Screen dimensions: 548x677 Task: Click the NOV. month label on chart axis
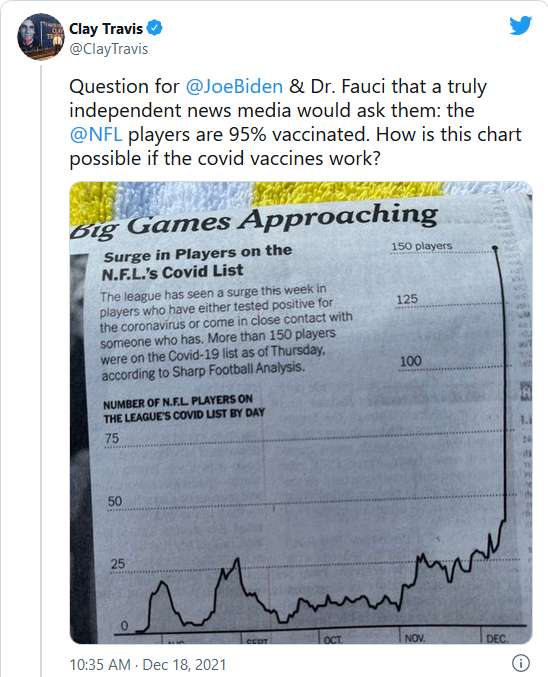415,638
